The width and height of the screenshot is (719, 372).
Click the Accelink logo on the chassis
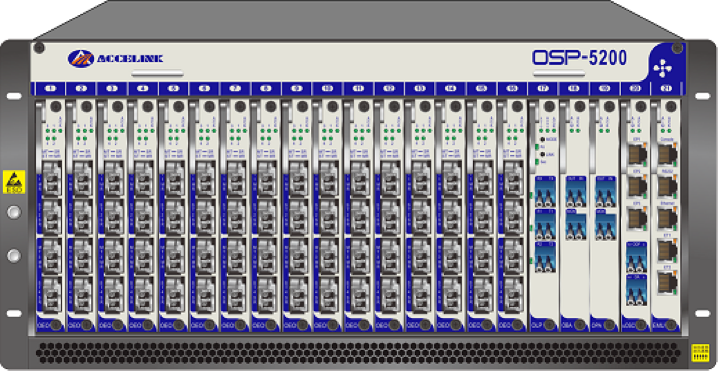pyautogui.click(x=115, y=58)
